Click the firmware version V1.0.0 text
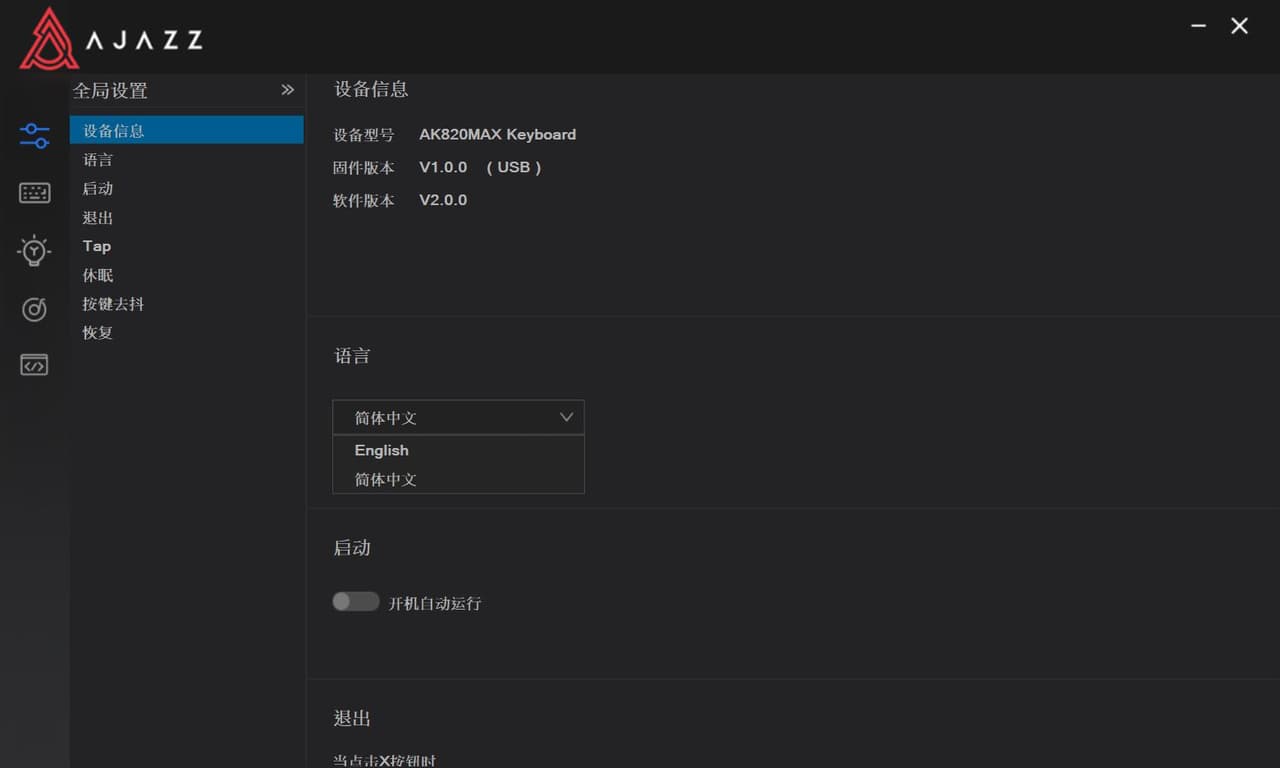 tap(443, 167)
